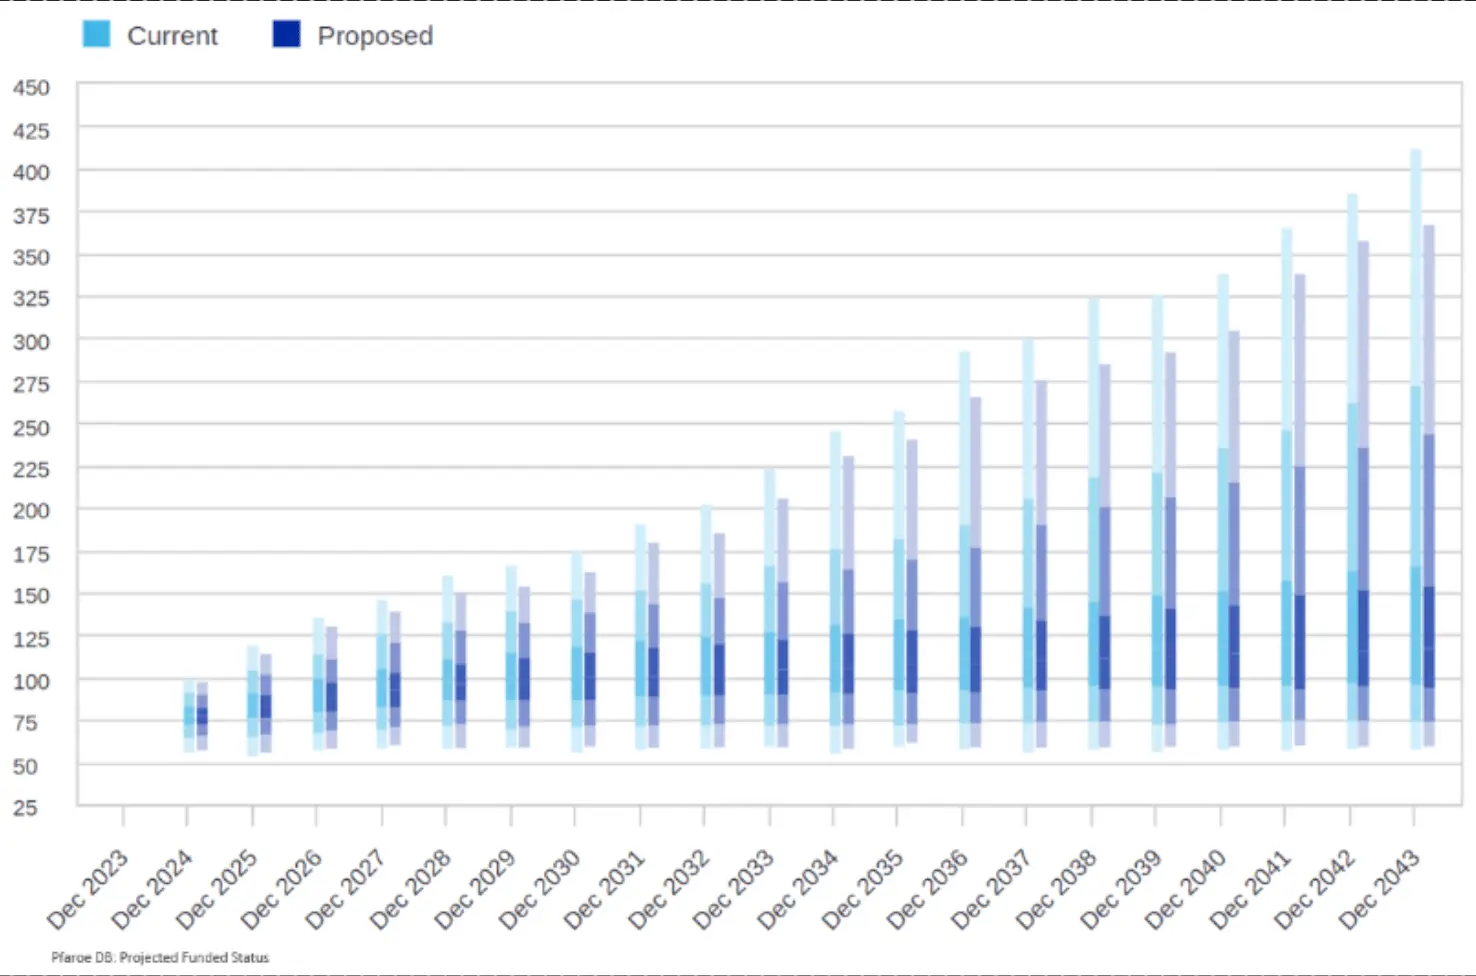Click the 450 y-axis value
This screenshot has height=976, width=1476.
pos(31,88)
